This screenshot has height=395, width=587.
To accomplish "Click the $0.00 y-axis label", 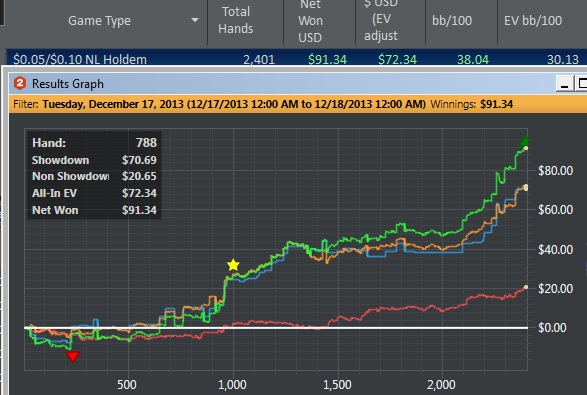I will (x=552, y=328).
